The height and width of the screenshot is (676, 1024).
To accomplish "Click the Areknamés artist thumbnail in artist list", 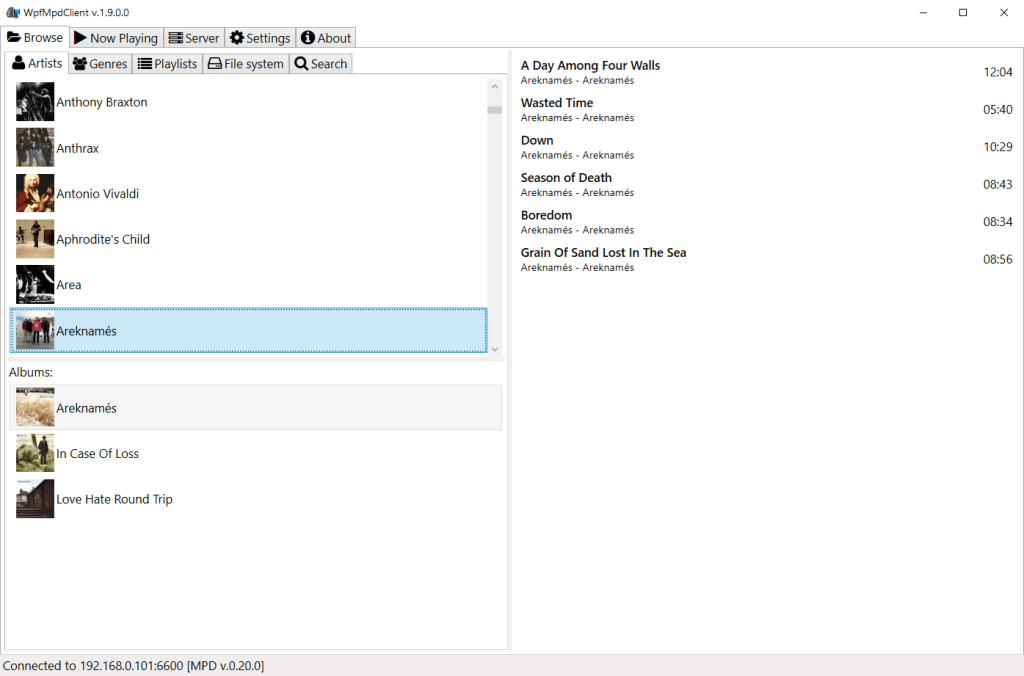I will (35, 330).
